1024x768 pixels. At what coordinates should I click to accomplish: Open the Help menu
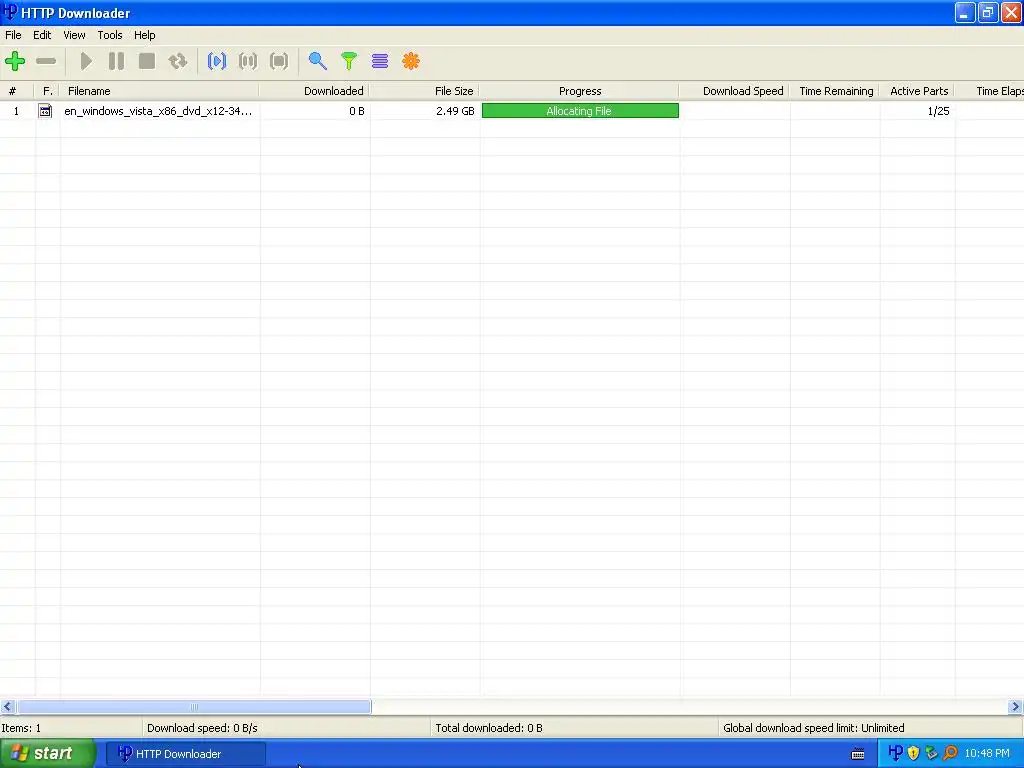coord(144,35)
